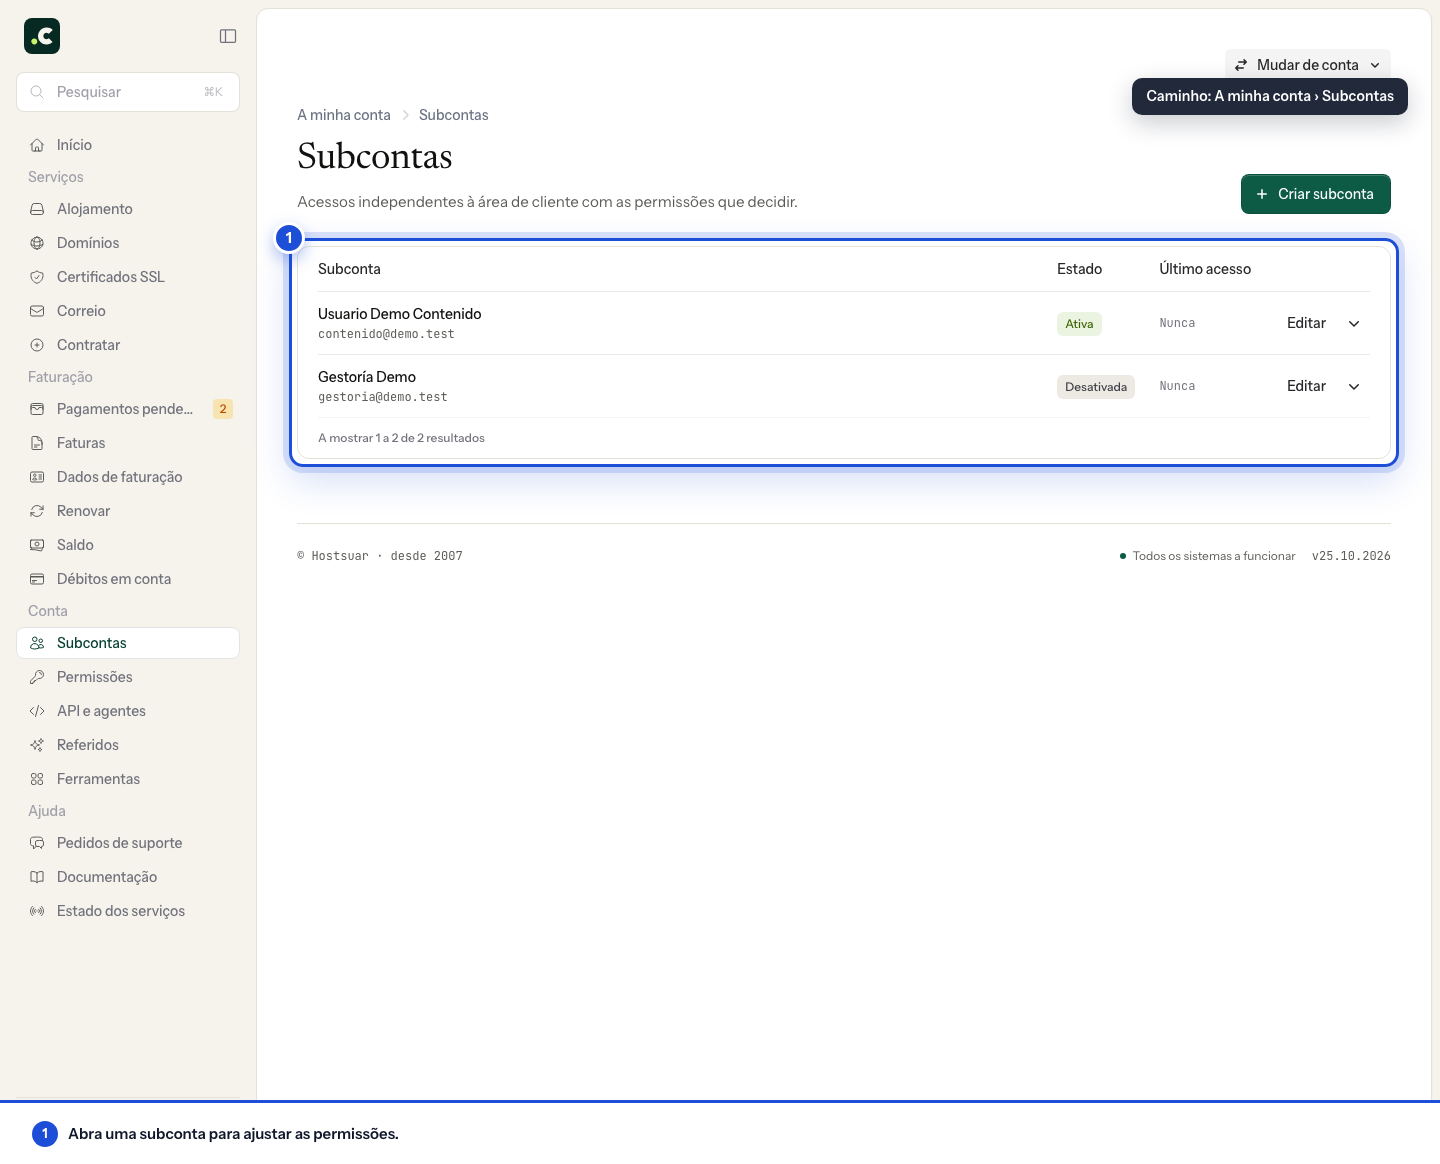Viewport: 1440px width, 1164px height.
Task: Click the Permissões key icon
Action: click(x=37, y=677)
